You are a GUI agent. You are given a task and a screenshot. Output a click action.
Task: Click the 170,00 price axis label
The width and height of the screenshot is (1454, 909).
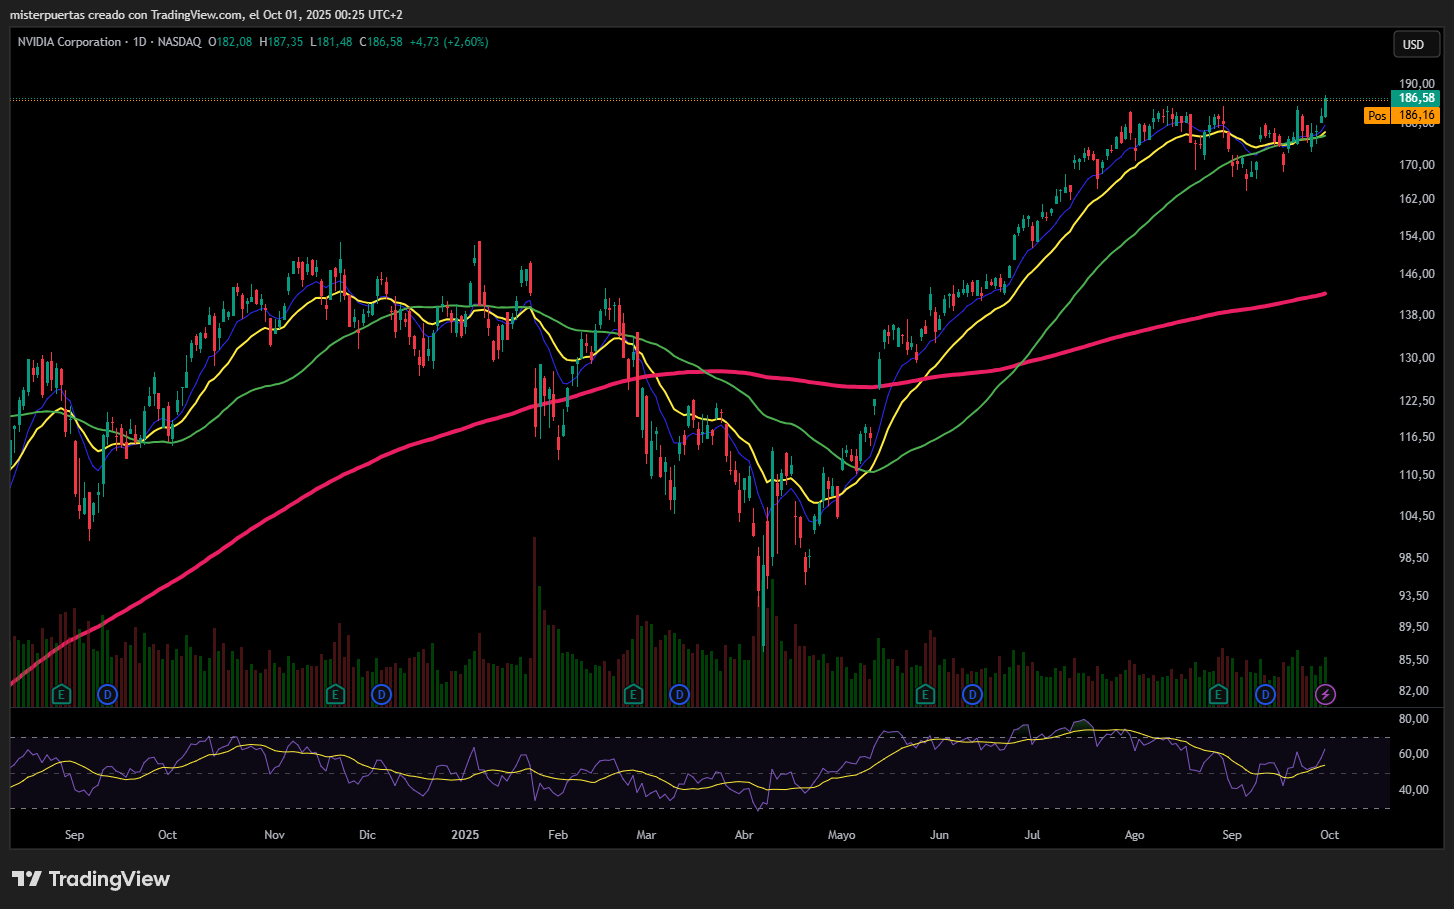1417,165
